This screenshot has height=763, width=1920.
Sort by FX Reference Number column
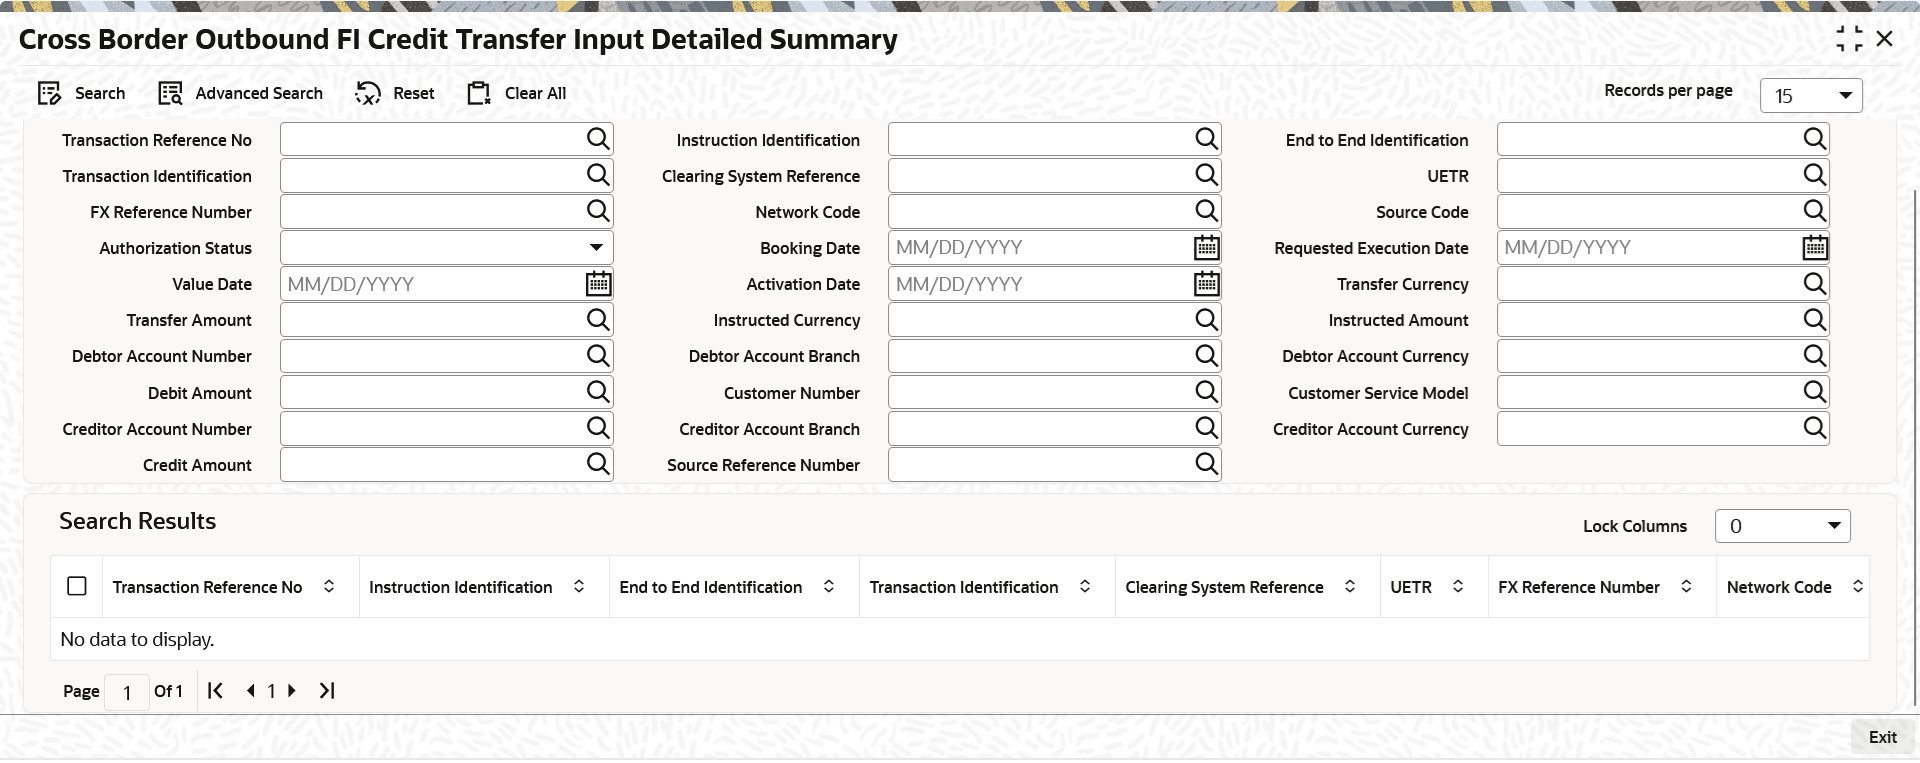pyautogui.click(x=1686, y=587)
